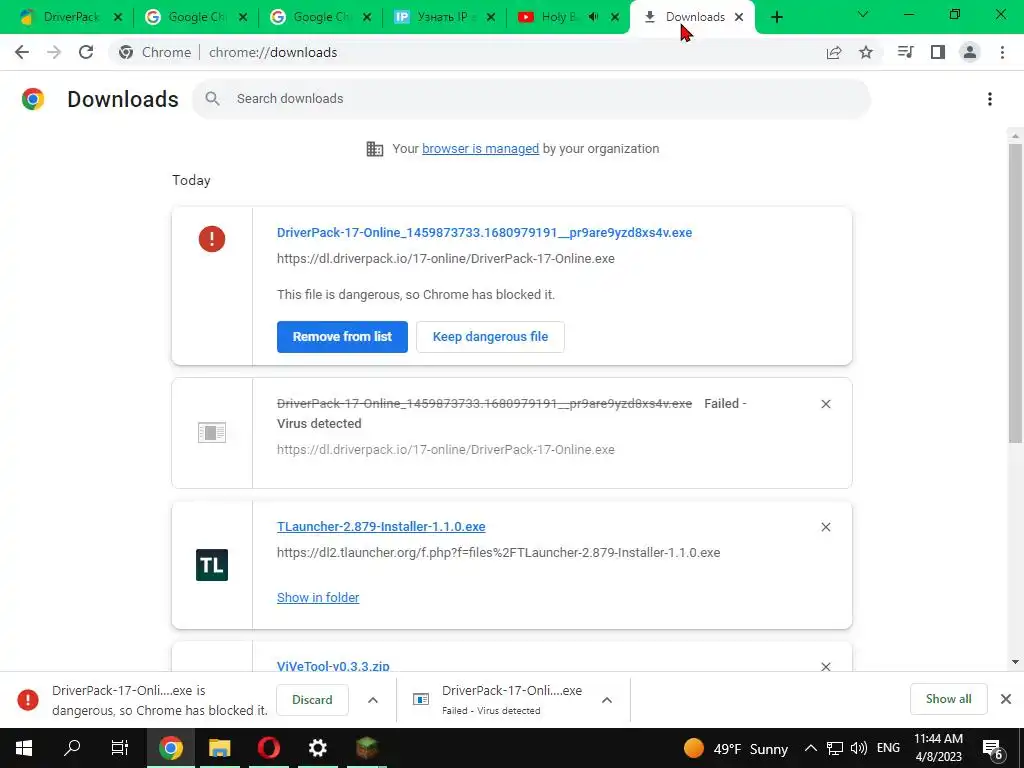Viewport: 1024px width, 768px height.
Task: Open the volume control in system tray
Action: point(859,748)
